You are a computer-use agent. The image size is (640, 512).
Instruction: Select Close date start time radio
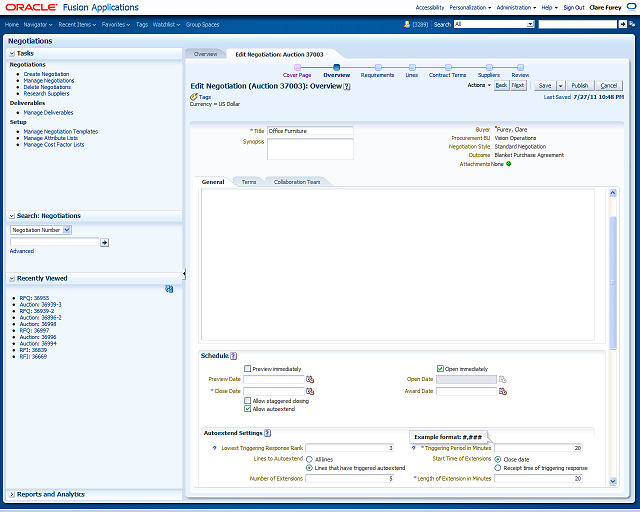[x=498, y=460]
